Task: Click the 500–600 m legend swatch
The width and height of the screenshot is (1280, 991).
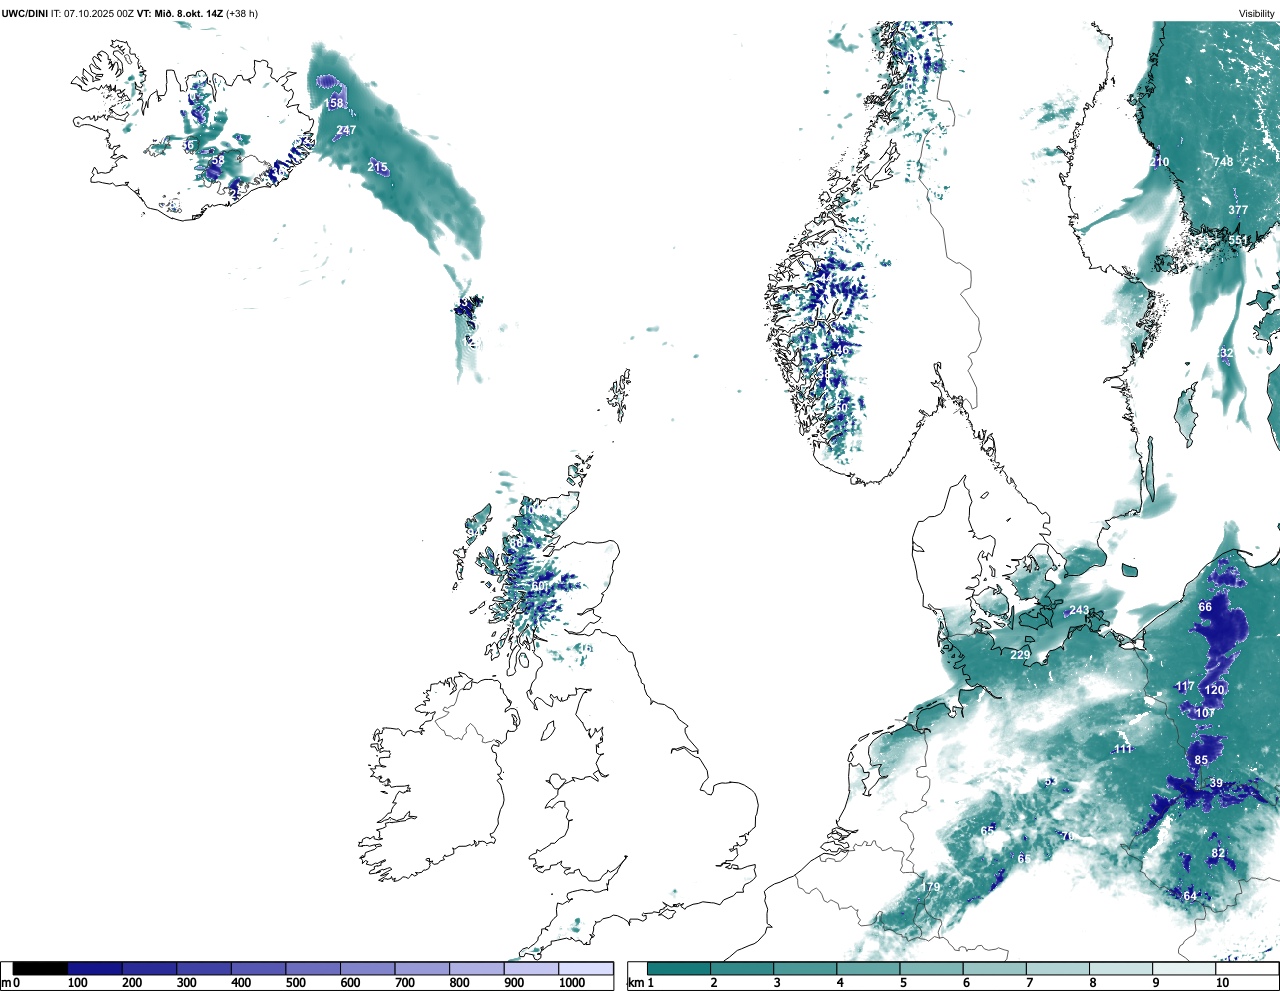Action: 313,968
